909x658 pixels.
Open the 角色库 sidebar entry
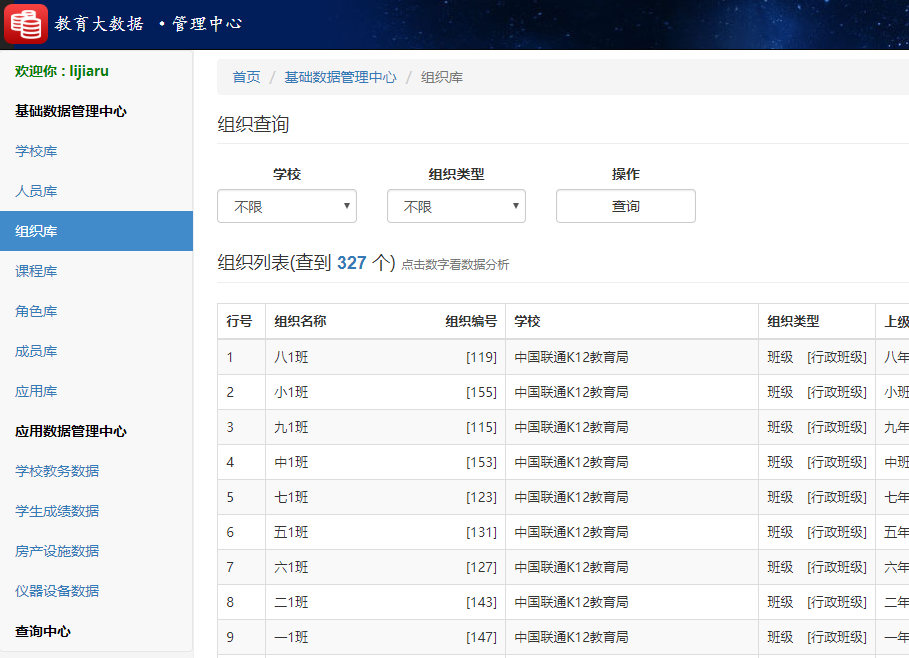[36, 311]
